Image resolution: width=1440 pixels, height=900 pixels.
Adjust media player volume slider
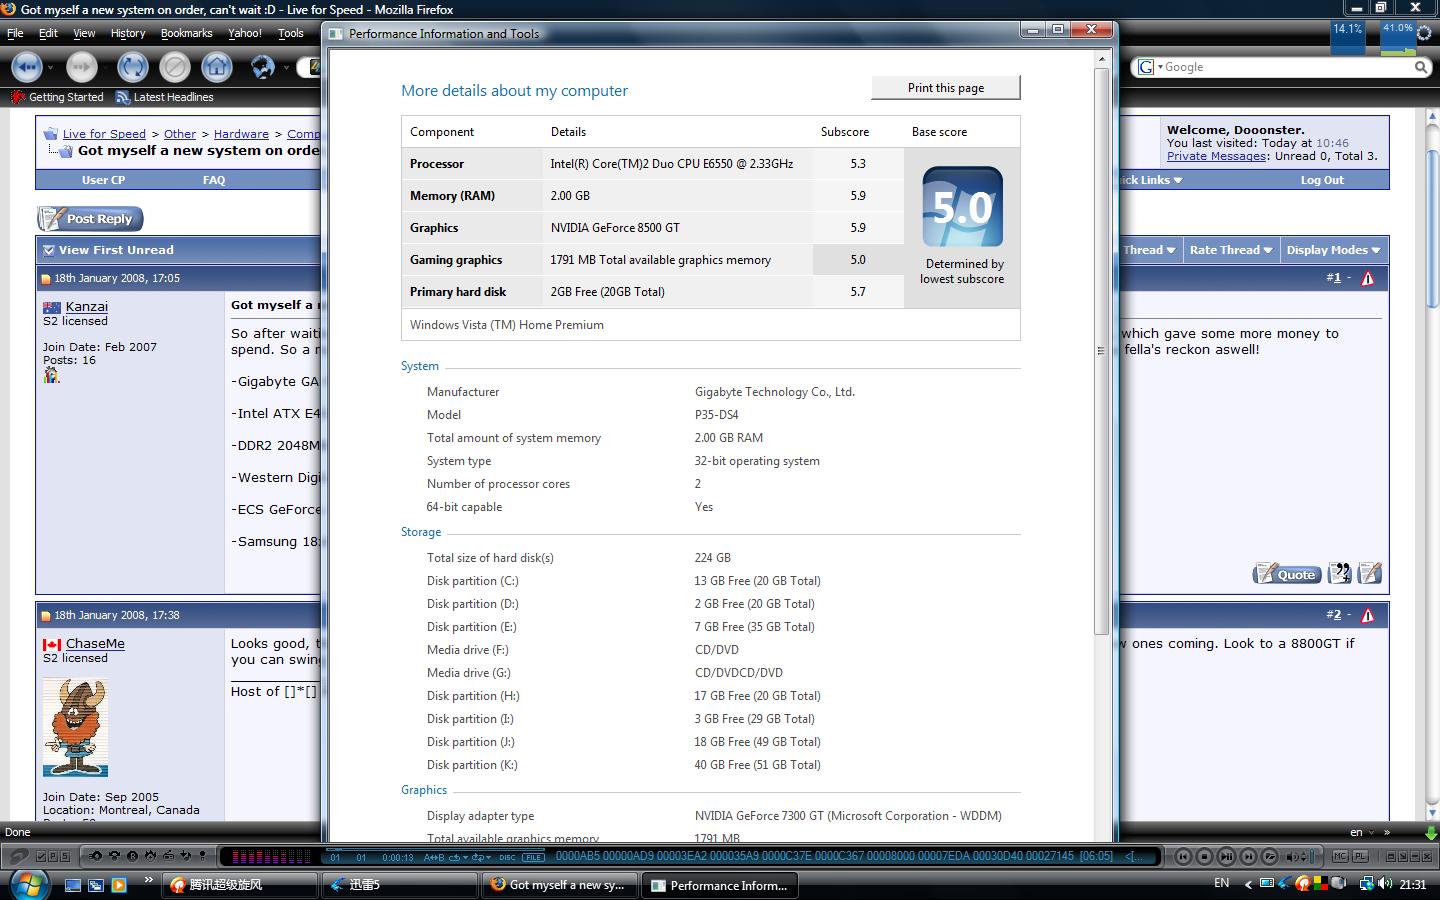[1311, 857]
